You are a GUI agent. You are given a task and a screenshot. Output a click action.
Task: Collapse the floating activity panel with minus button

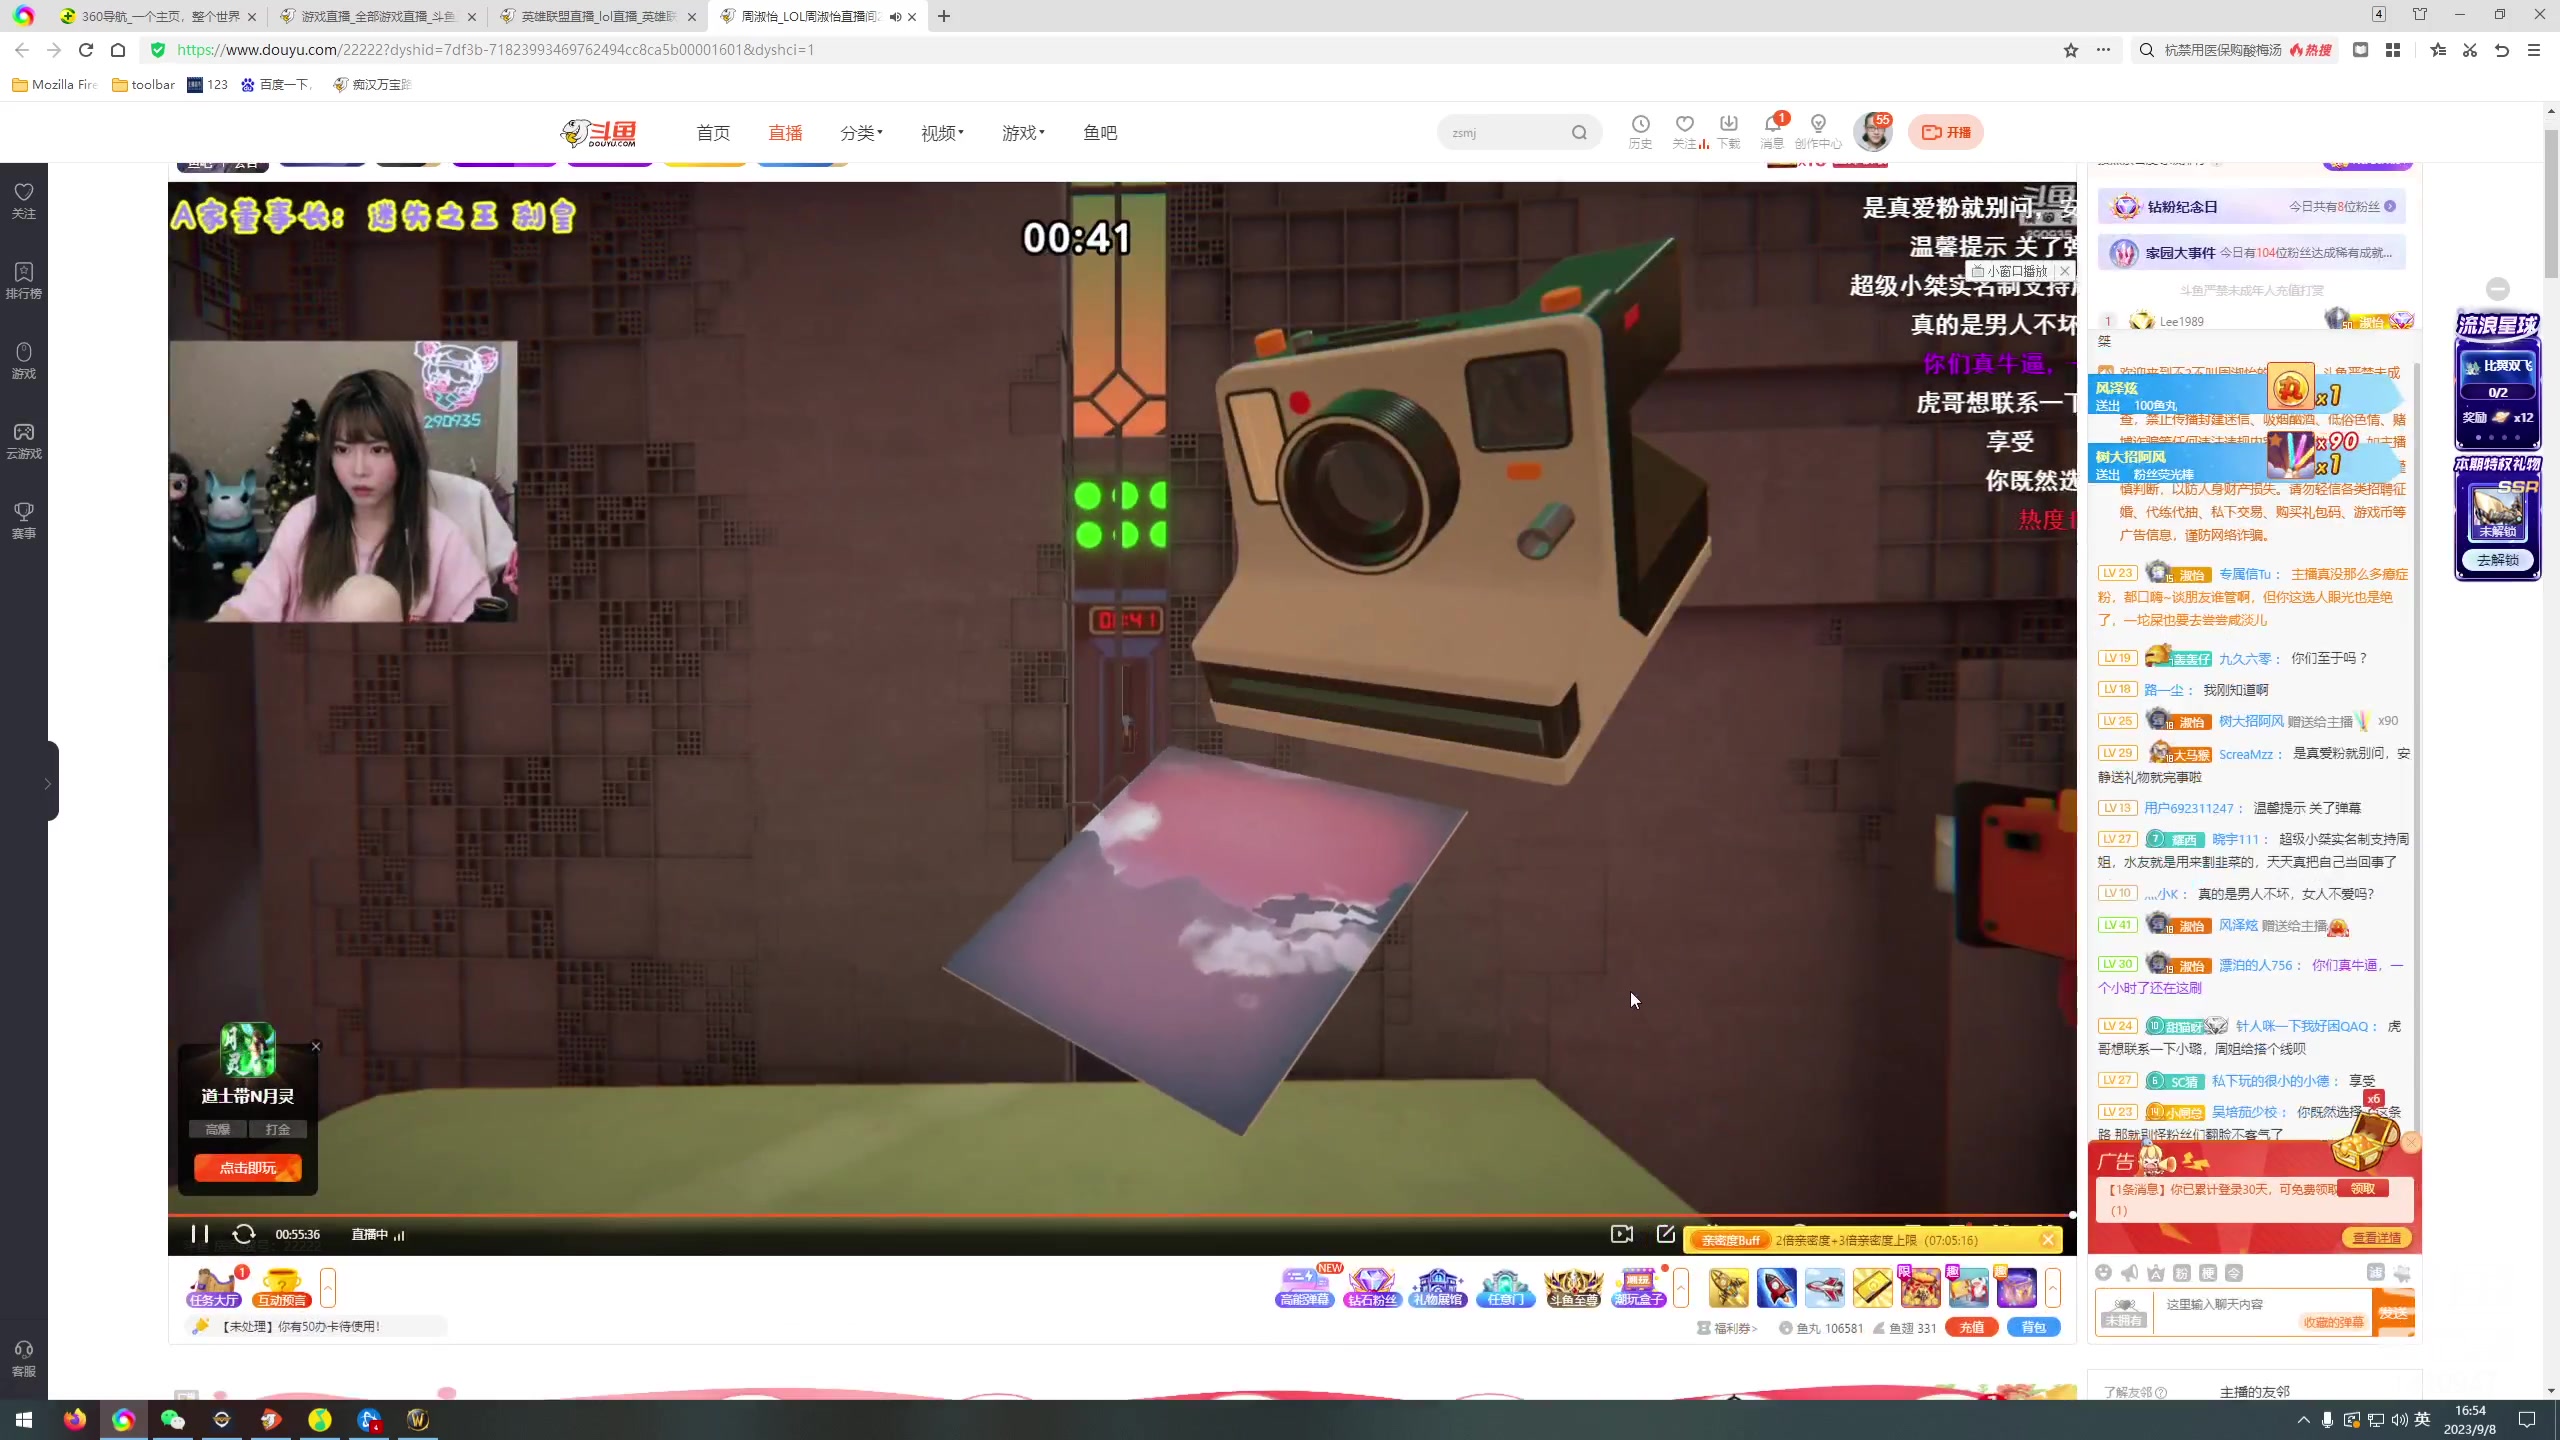(x=2498, y=289)
